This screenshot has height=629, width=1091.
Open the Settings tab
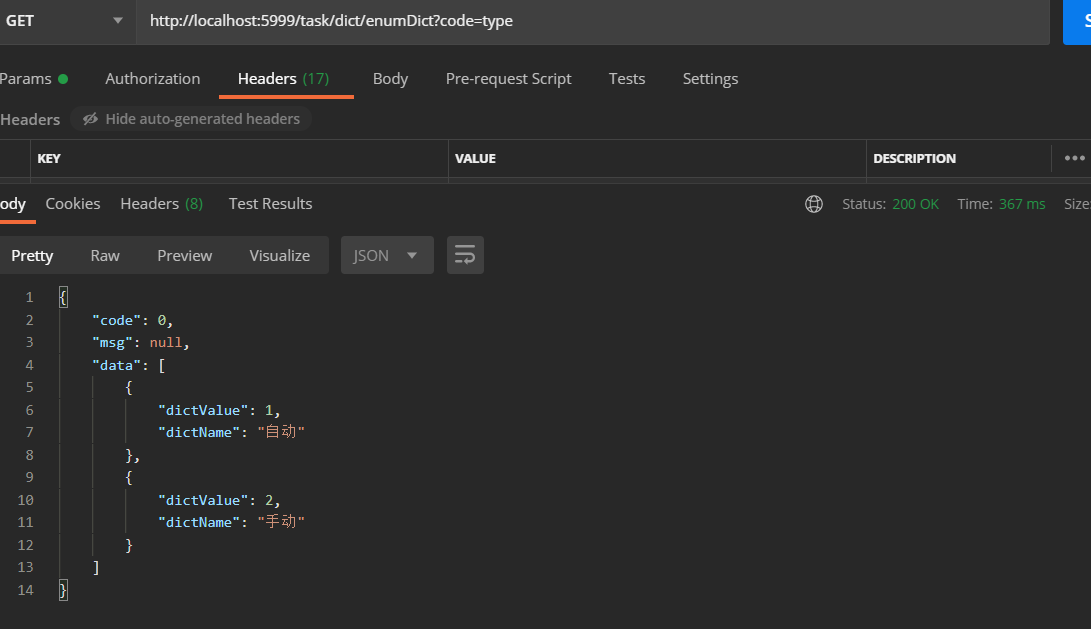click(710, 79)
